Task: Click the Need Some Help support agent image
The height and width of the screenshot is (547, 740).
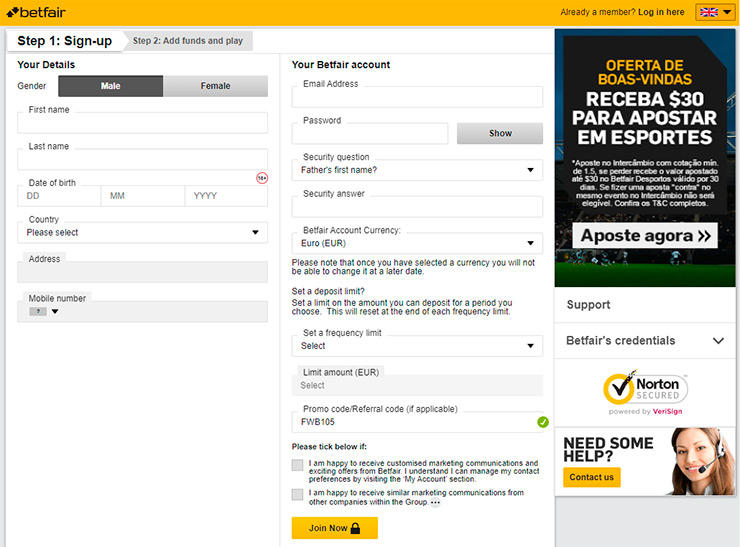Action: click(701, 461)
